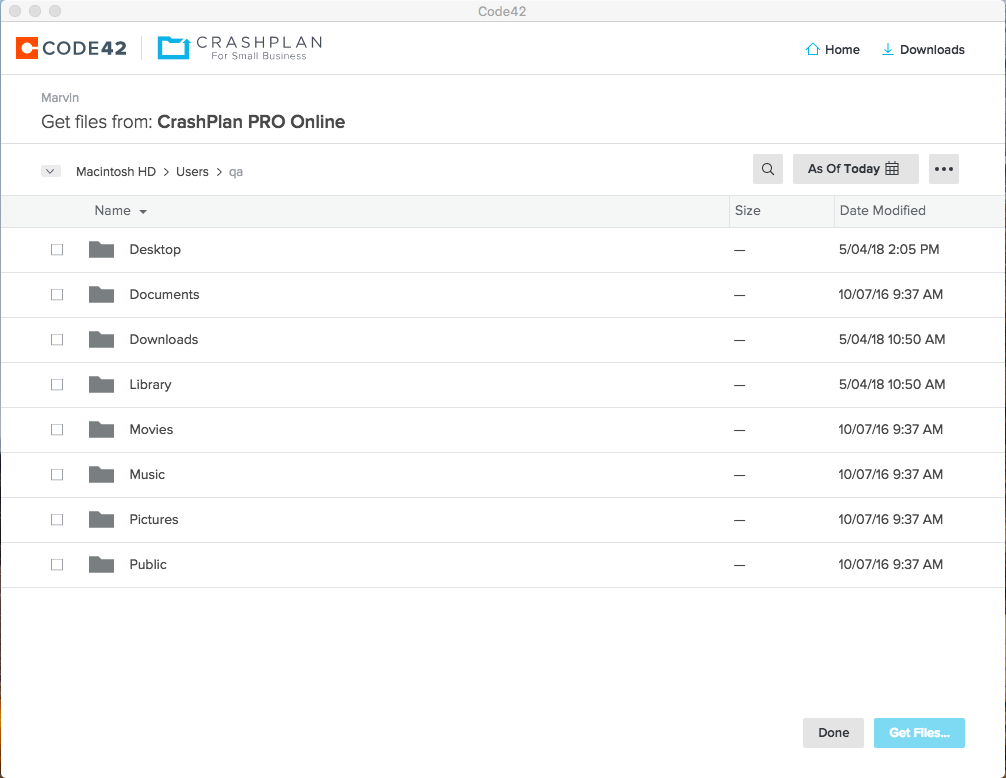This screenshot has height=778, width=1006.
Task: Click the Library folder icon
Action: coord(101,384)
